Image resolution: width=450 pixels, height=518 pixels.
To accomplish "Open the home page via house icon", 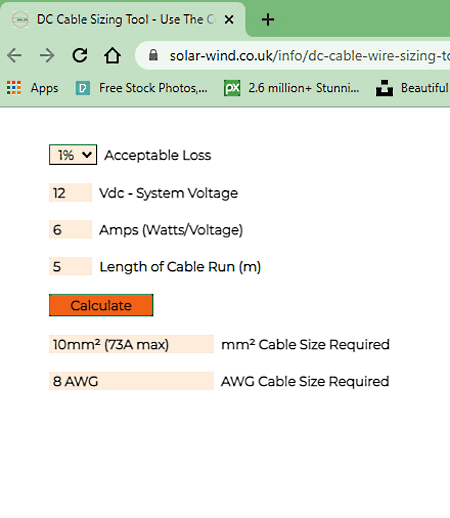I will 112,55.
